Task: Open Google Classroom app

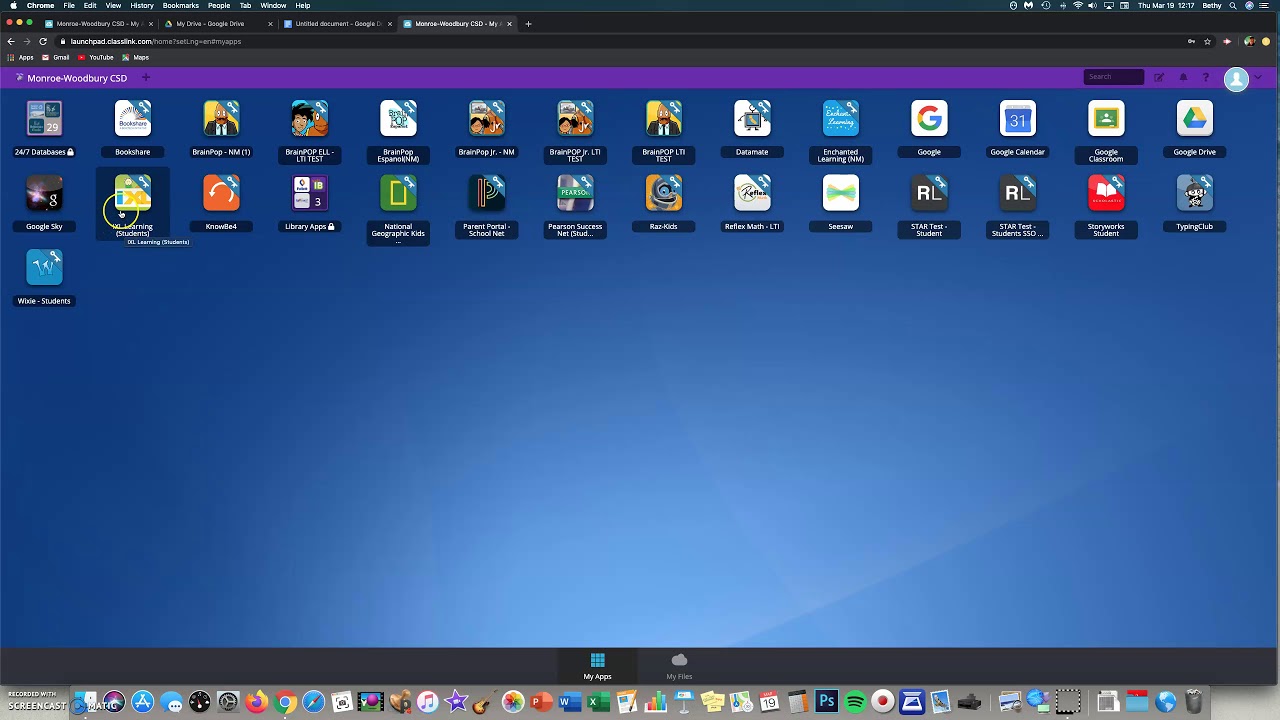Action: click(x=1106, y=119)
